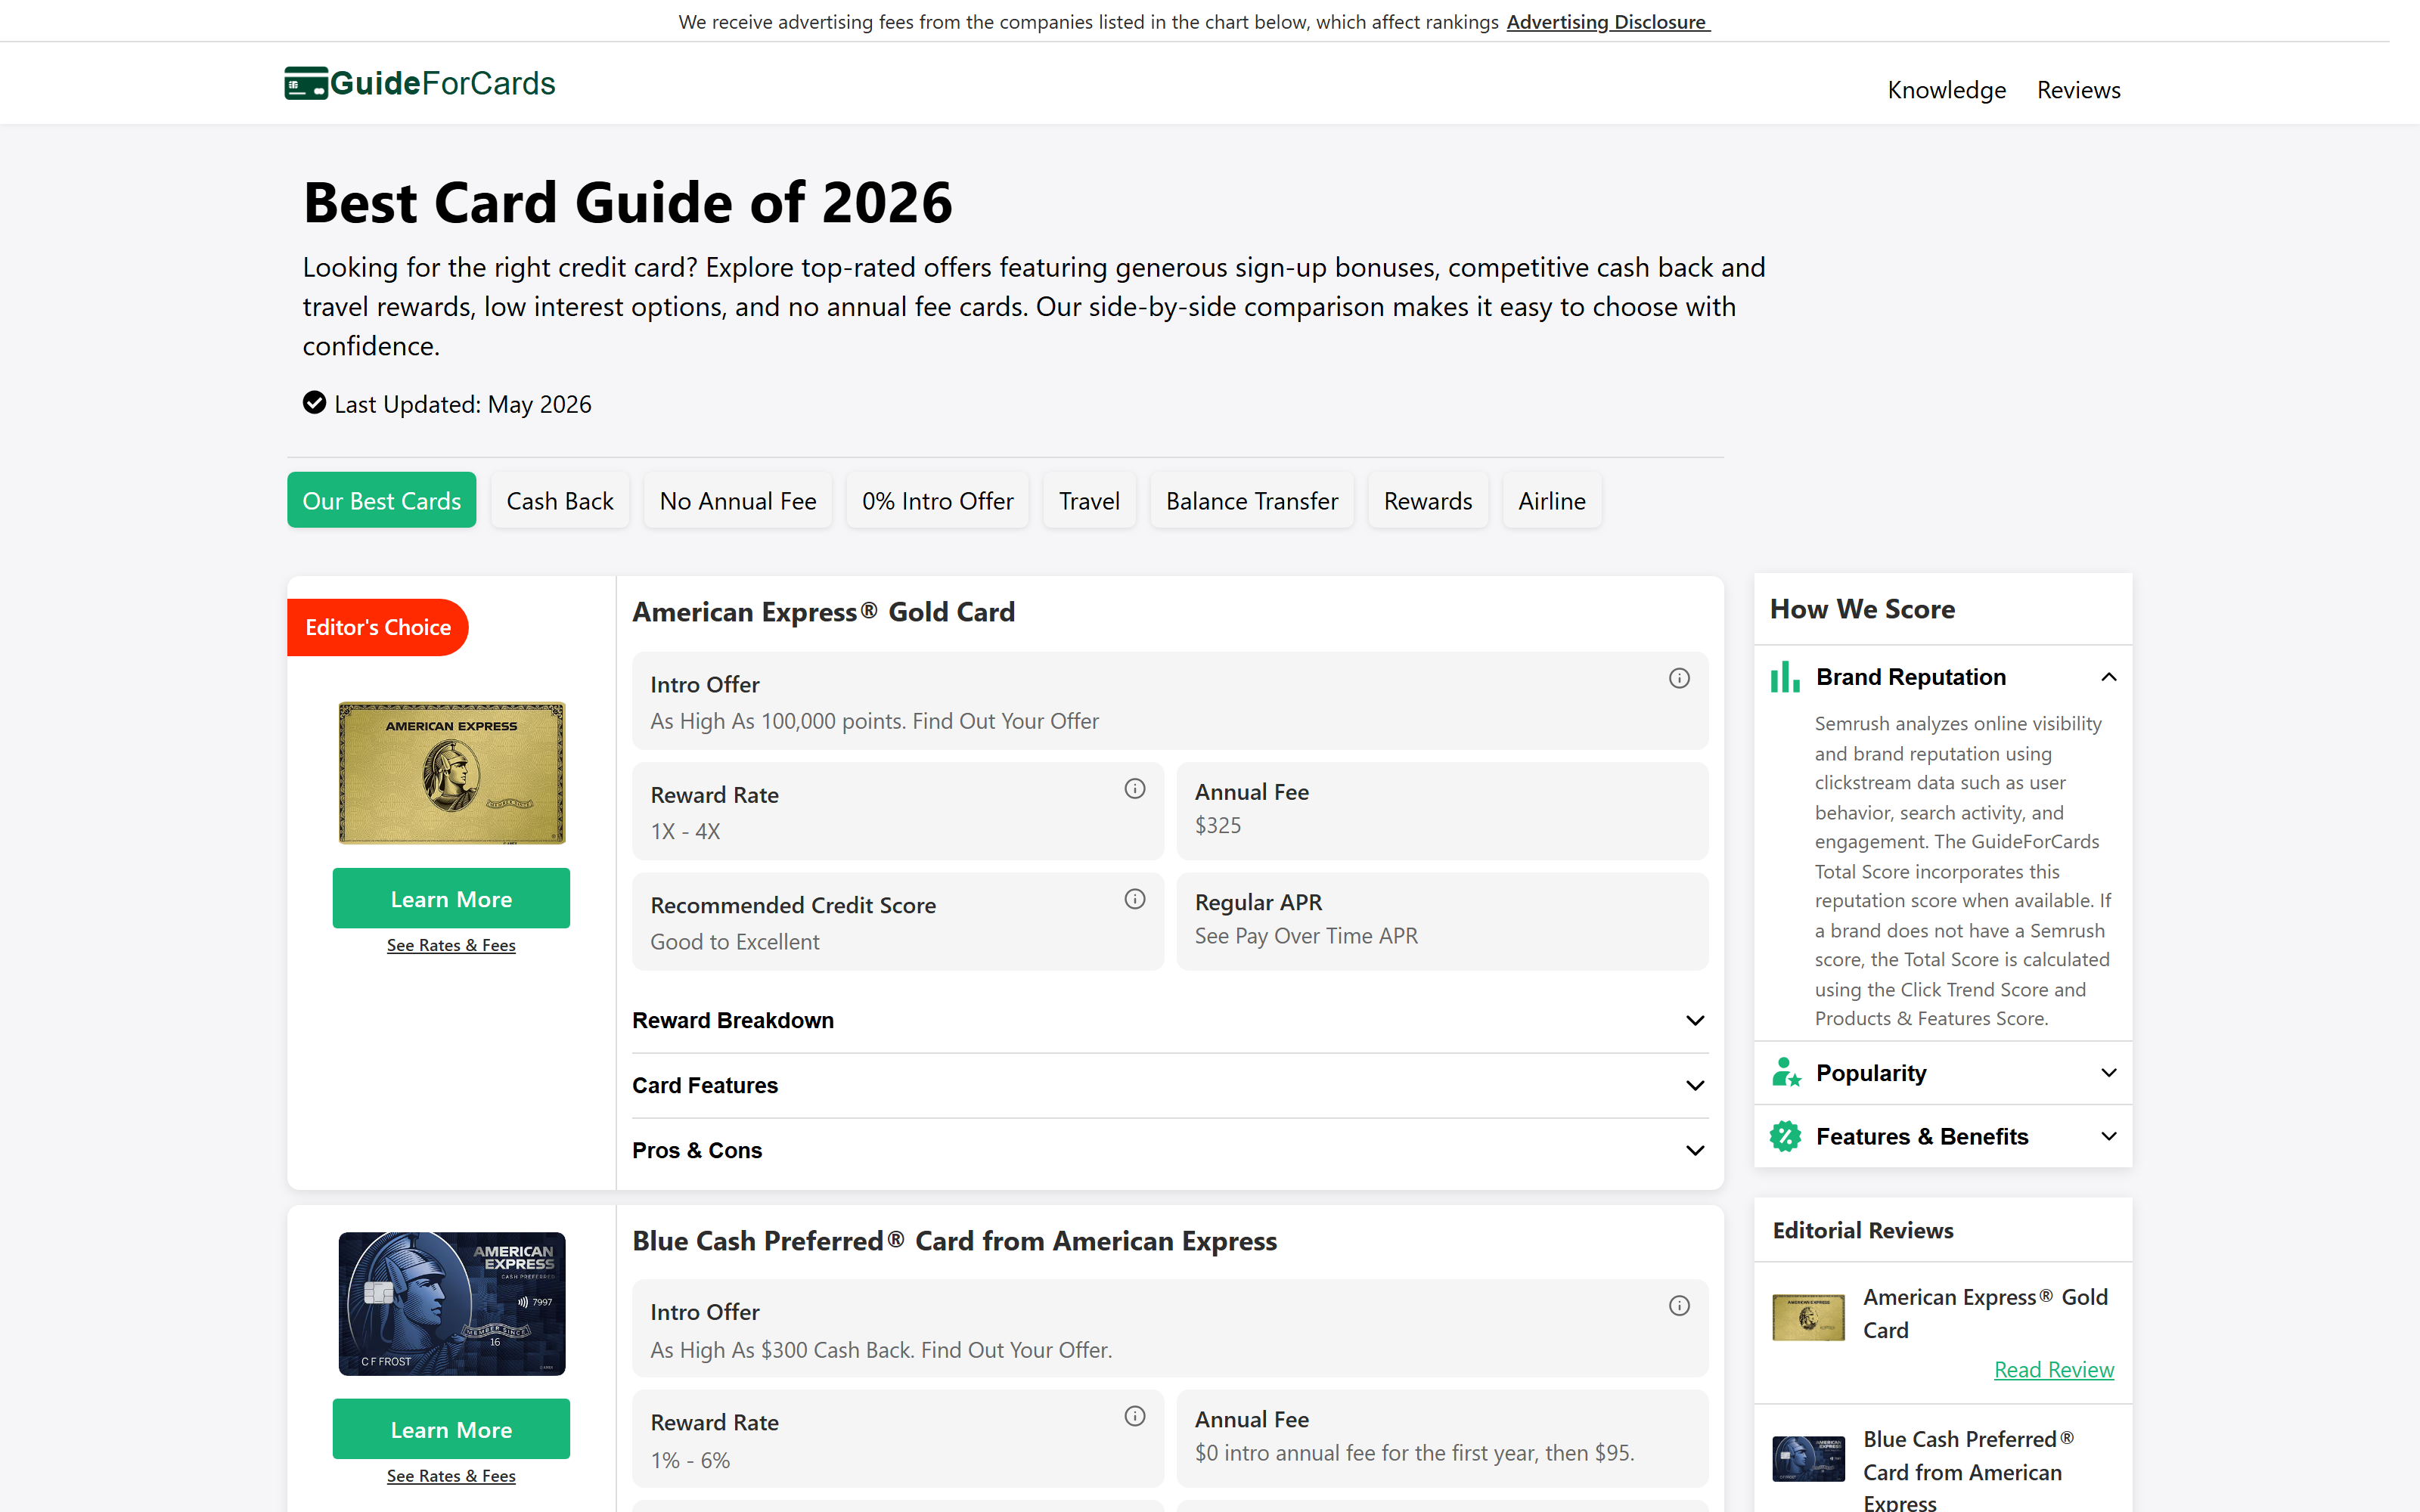Click the Intro Offer info icon for Gold Card
Image resolution: width=2420 pixels, height=1512 pixels.
click(1679, 678)
